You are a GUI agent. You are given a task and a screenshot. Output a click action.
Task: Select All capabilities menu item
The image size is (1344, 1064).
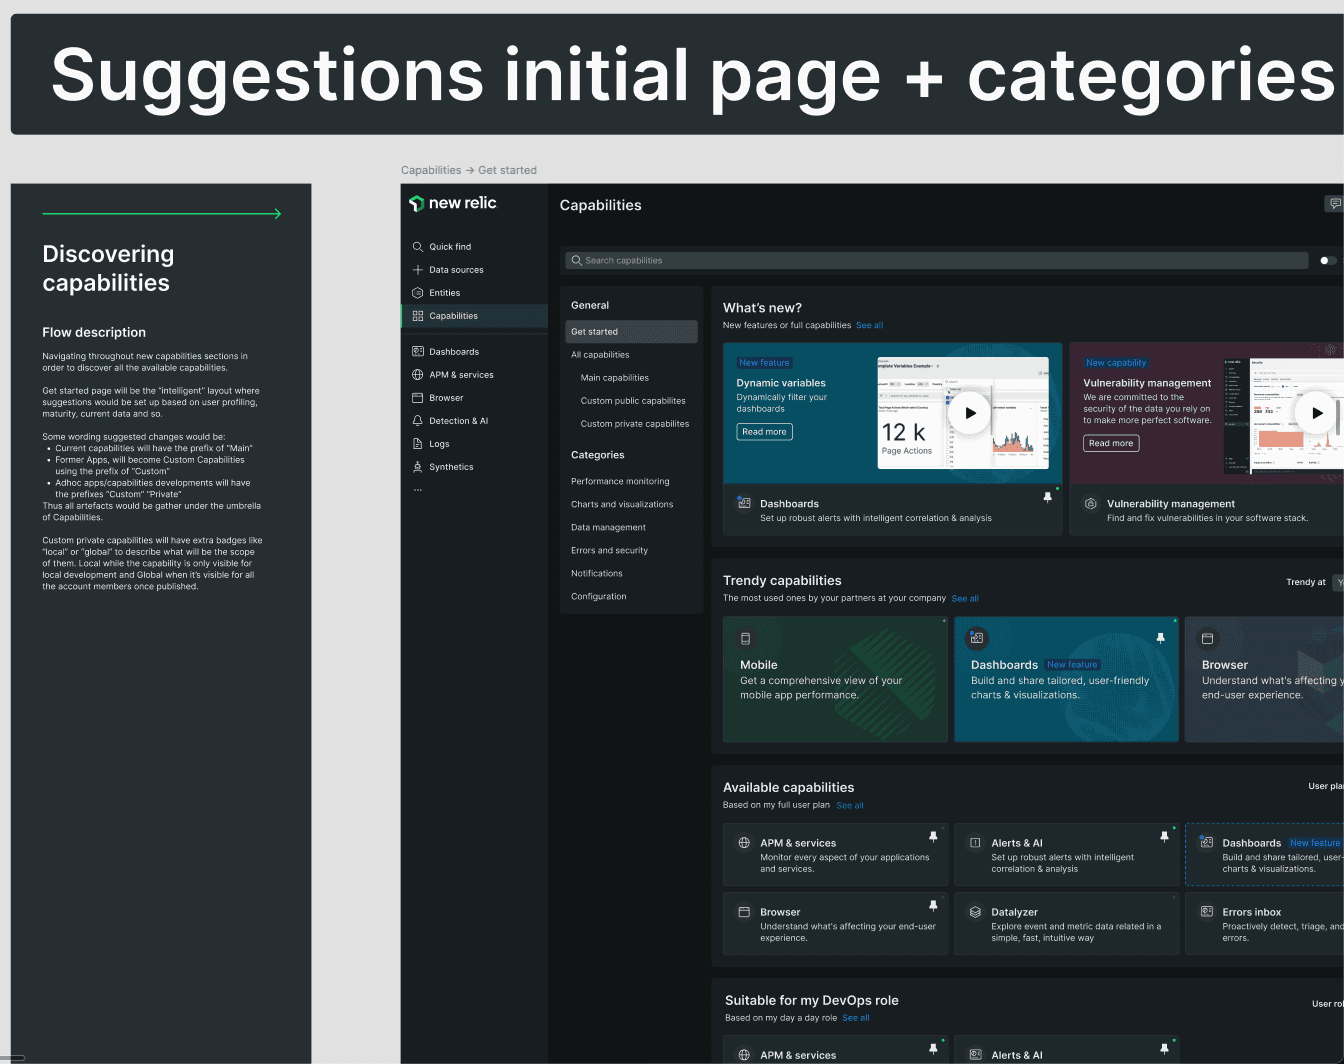coord(600,355)
